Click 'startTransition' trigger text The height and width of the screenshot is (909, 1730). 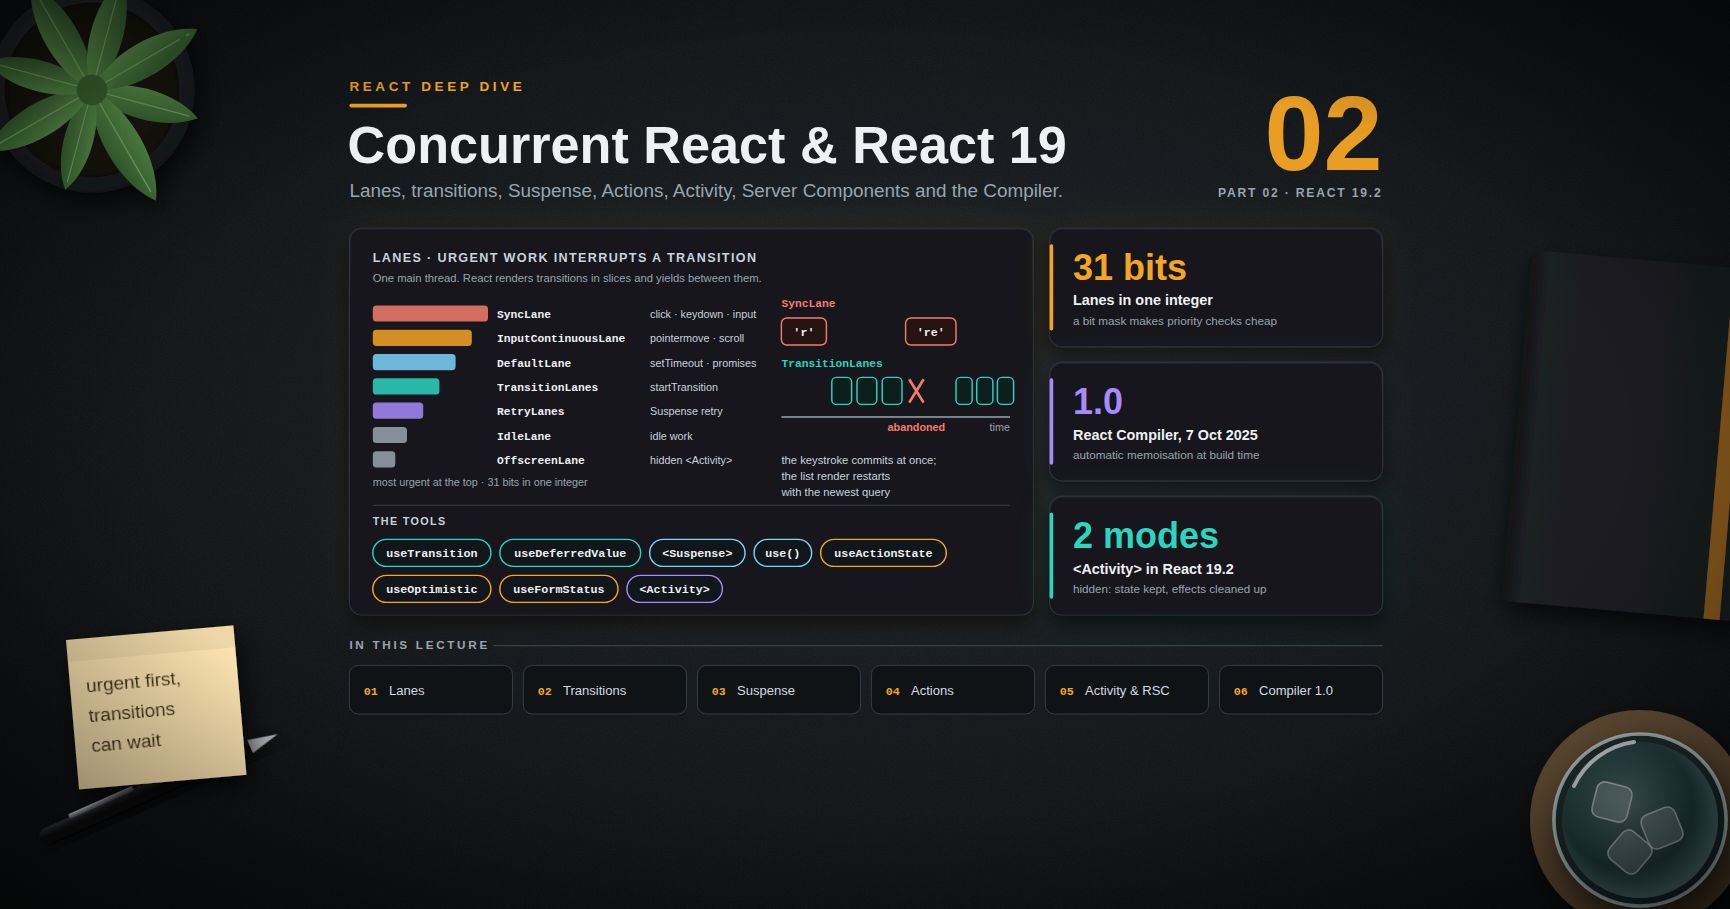tap(684, 387)
